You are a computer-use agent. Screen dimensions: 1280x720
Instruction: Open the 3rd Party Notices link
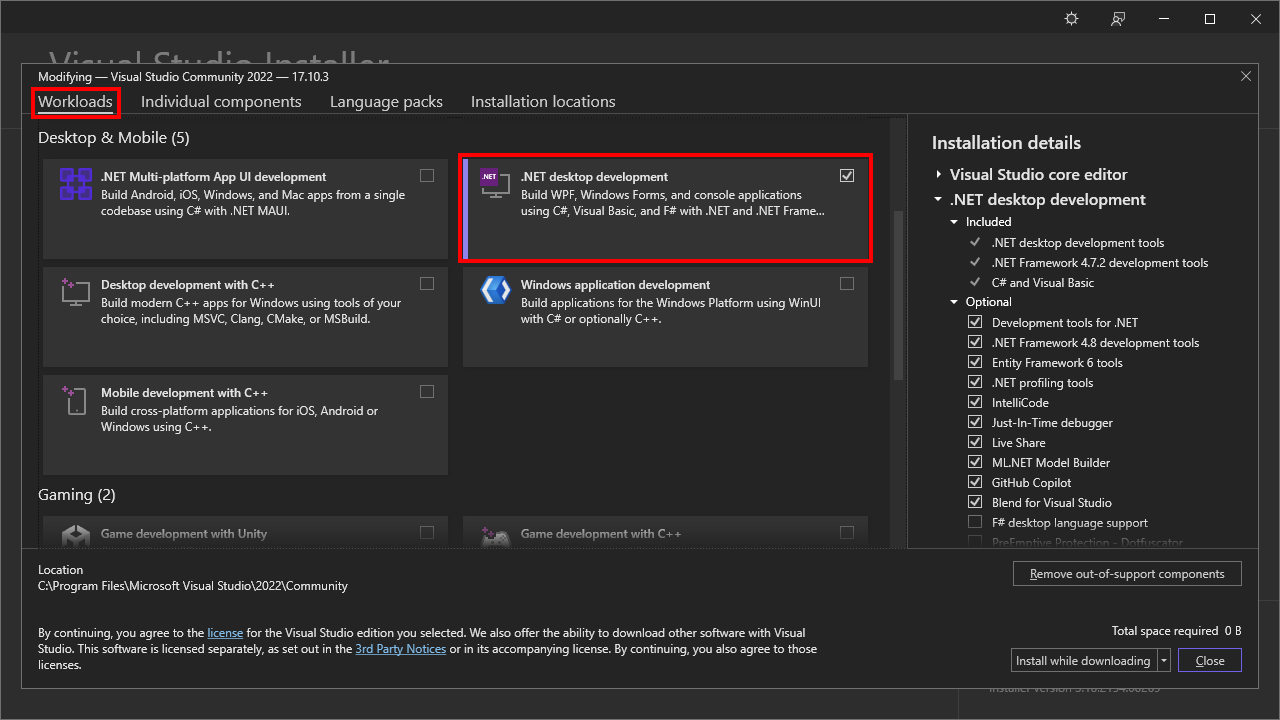[x=401, y=649]
